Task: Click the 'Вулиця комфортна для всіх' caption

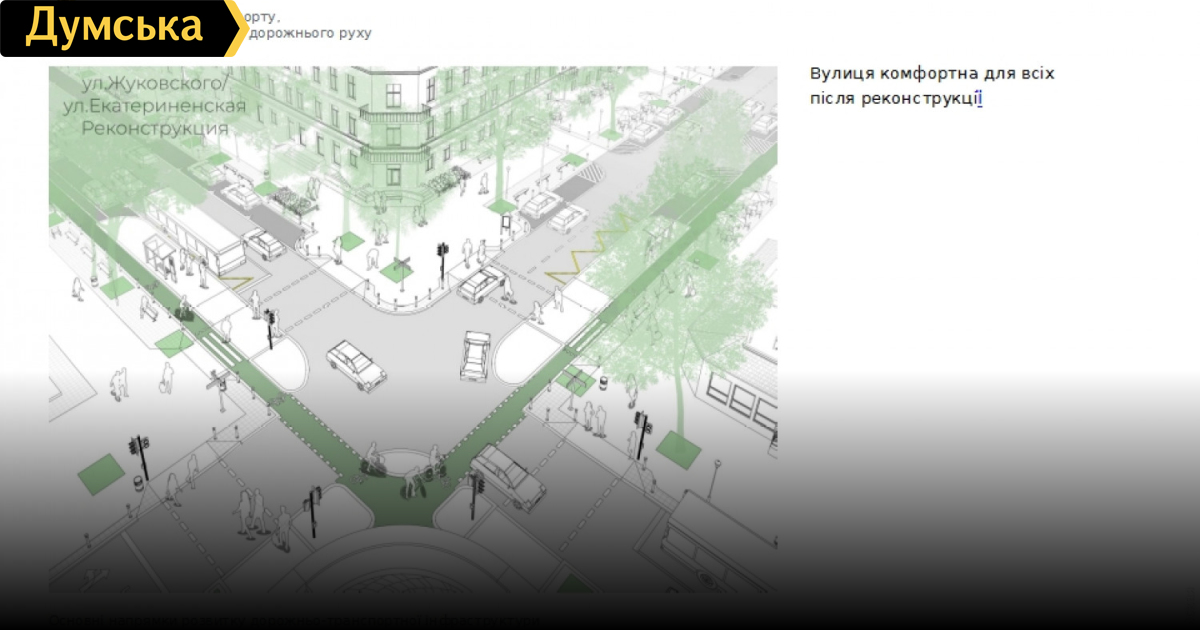Action: (x=931, y=74)
